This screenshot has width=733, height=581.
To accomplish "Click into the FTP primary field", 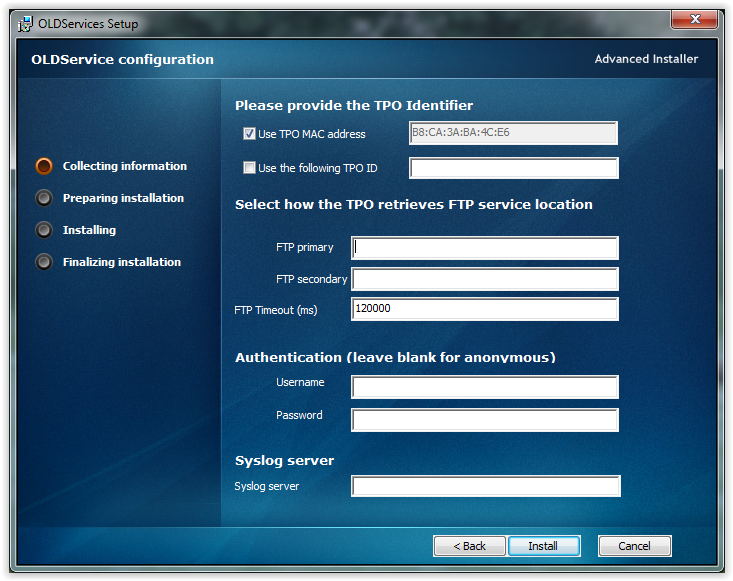I will click(x=484, y=248).
